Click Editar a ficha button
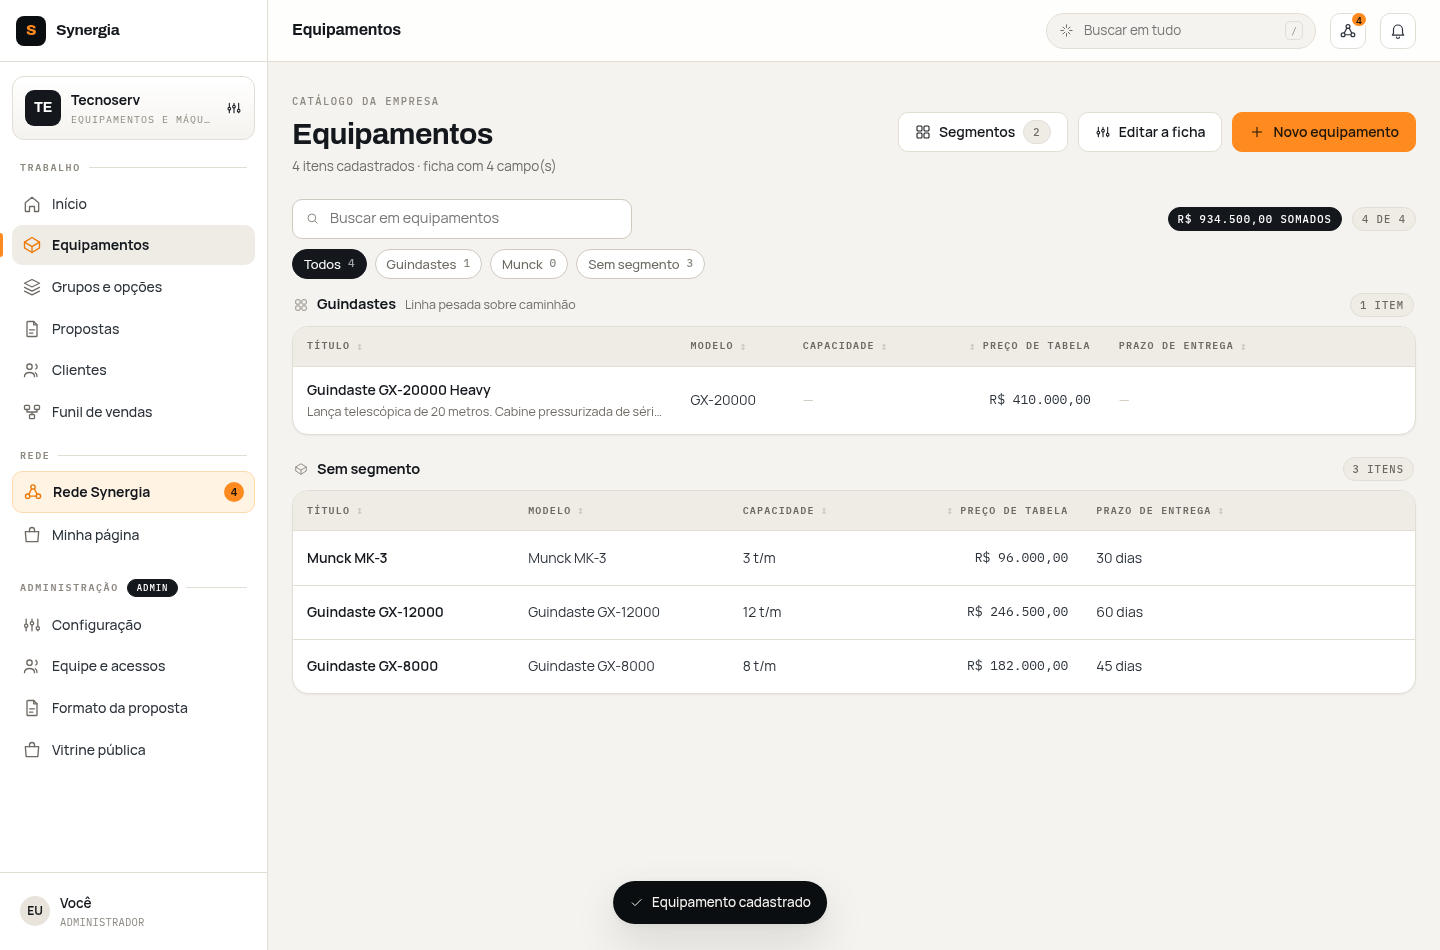 1150,132
